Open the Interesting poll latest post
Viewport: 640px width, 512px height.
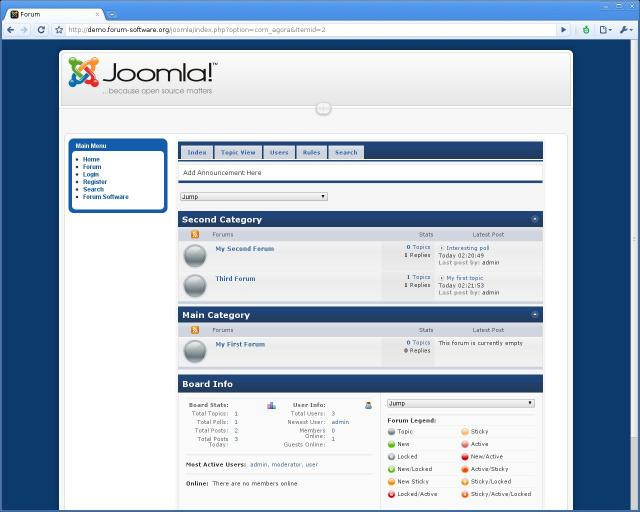pos(467,247)
